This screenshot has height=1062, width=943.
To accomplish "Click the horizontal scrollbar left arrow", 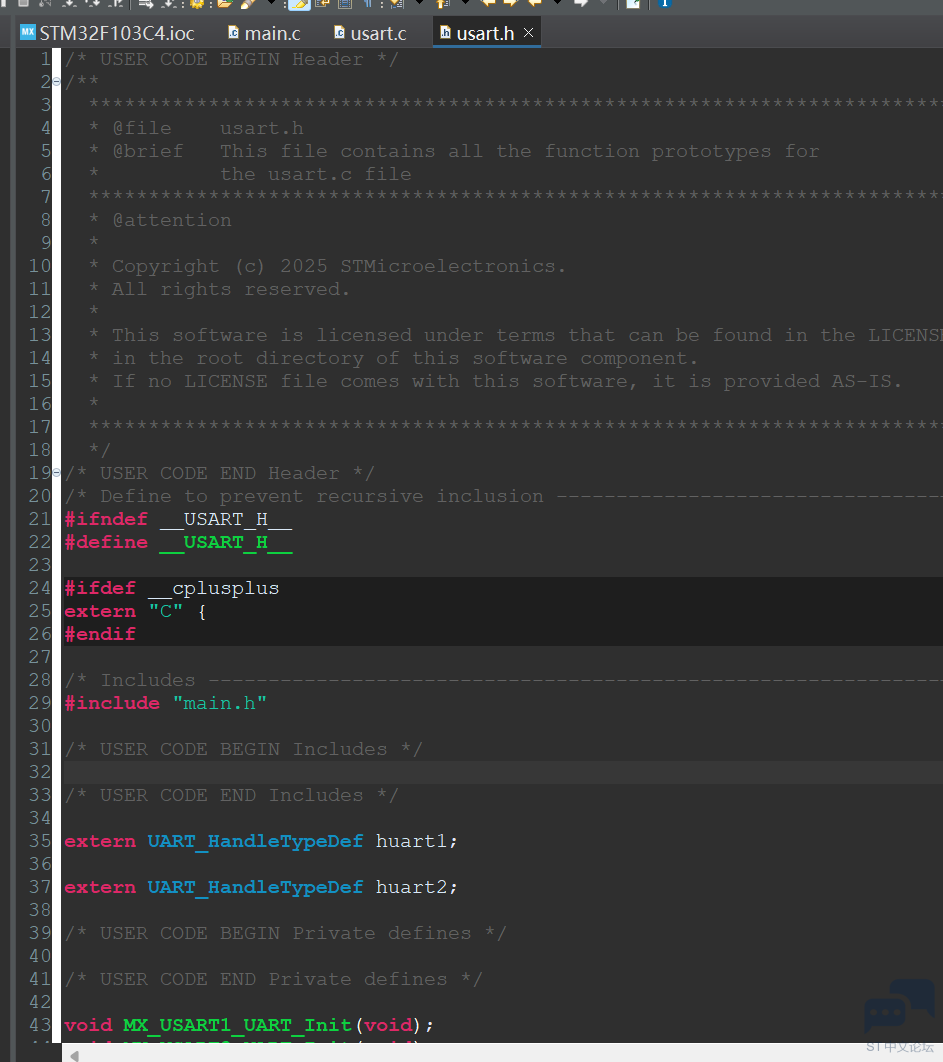I will tap(75, 1056).
